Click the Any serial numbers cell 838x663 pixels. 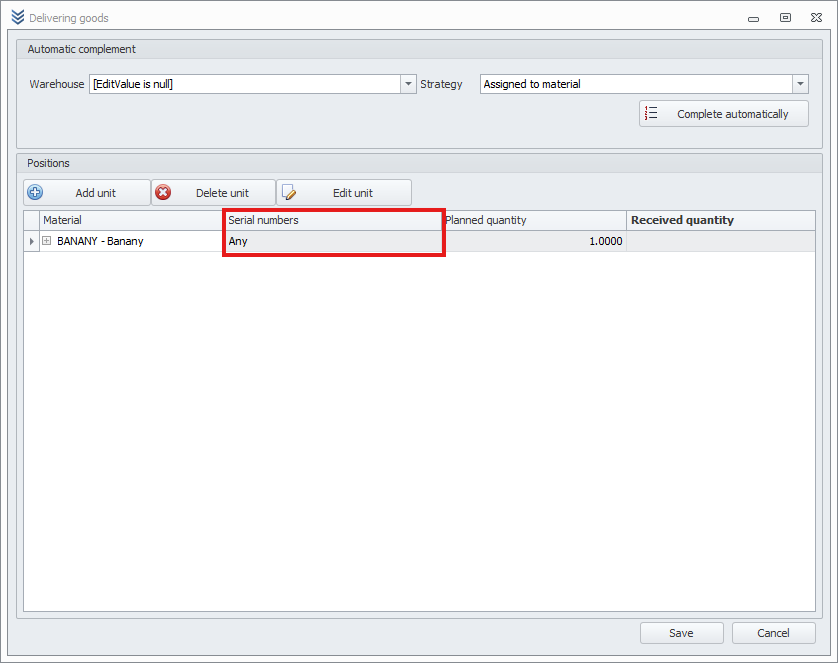tap(333, 241)
